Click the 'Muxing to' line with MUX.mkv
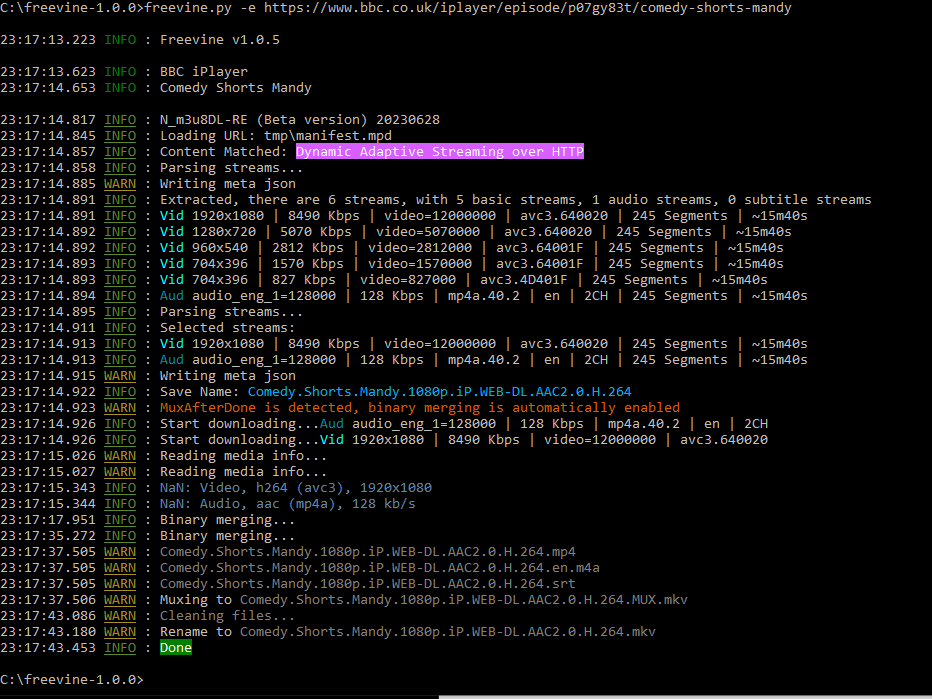 [423, 600]
